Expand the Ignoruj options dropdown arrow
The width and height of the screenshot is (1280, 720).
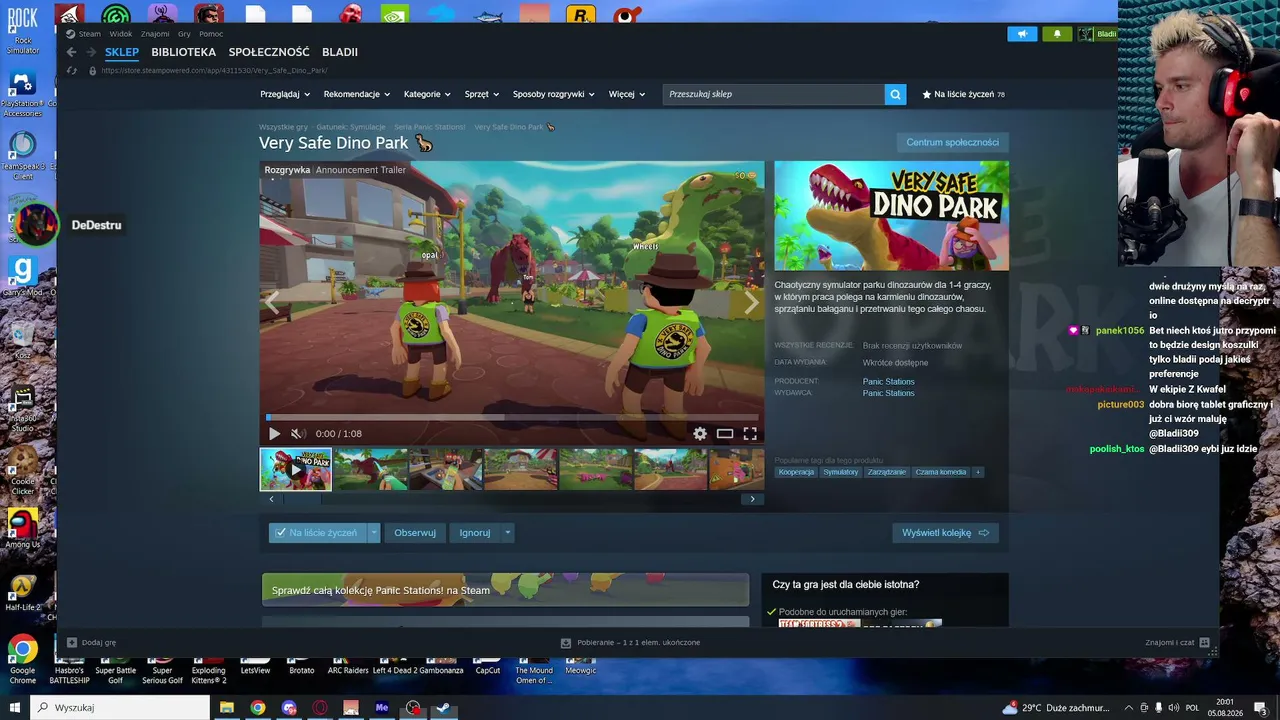tap(507, 533)
